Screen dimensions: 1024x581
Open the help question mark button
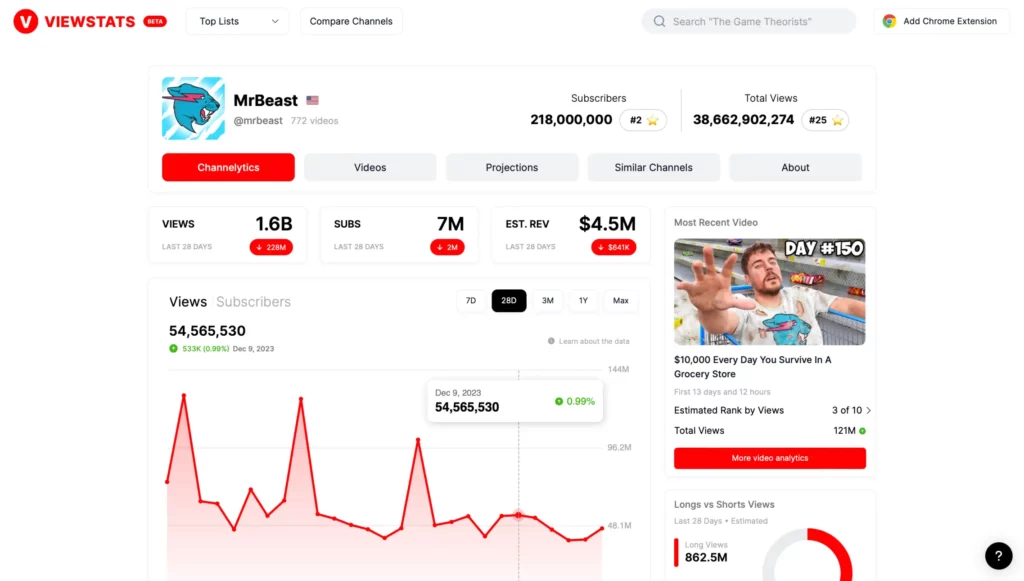point(999,556)
